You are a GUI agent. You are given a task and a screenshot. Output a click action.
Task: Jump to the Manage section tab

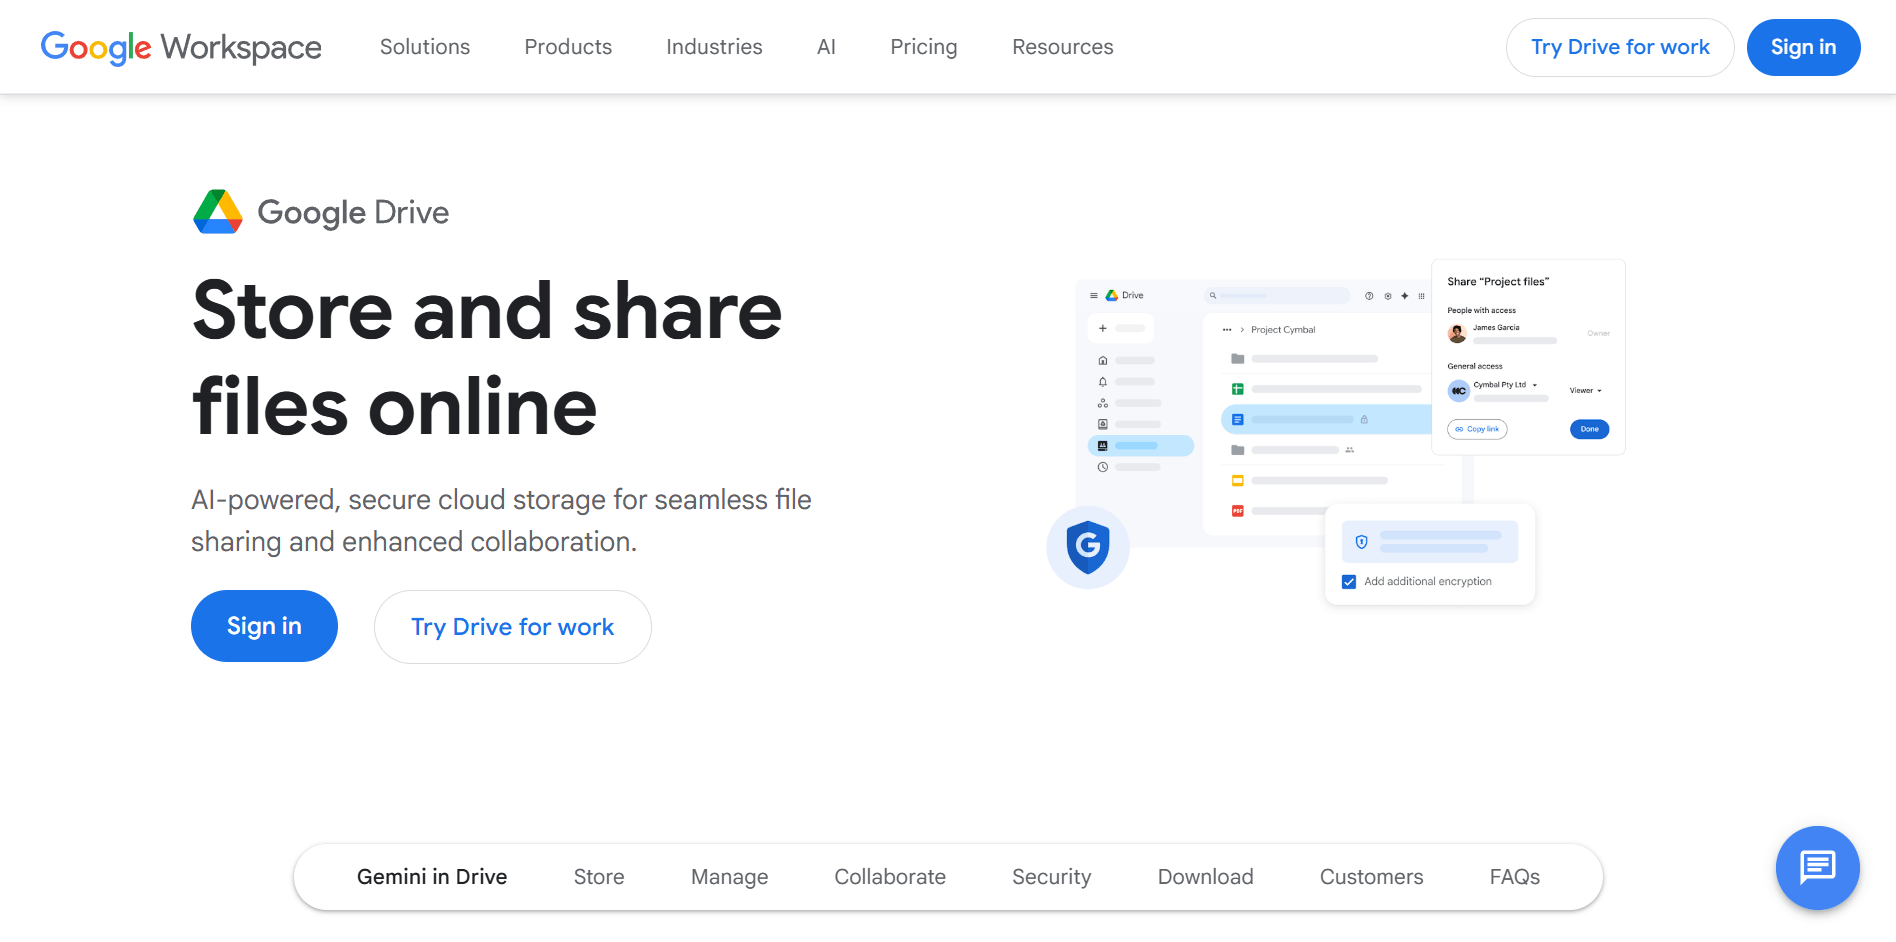click(730, 877)
